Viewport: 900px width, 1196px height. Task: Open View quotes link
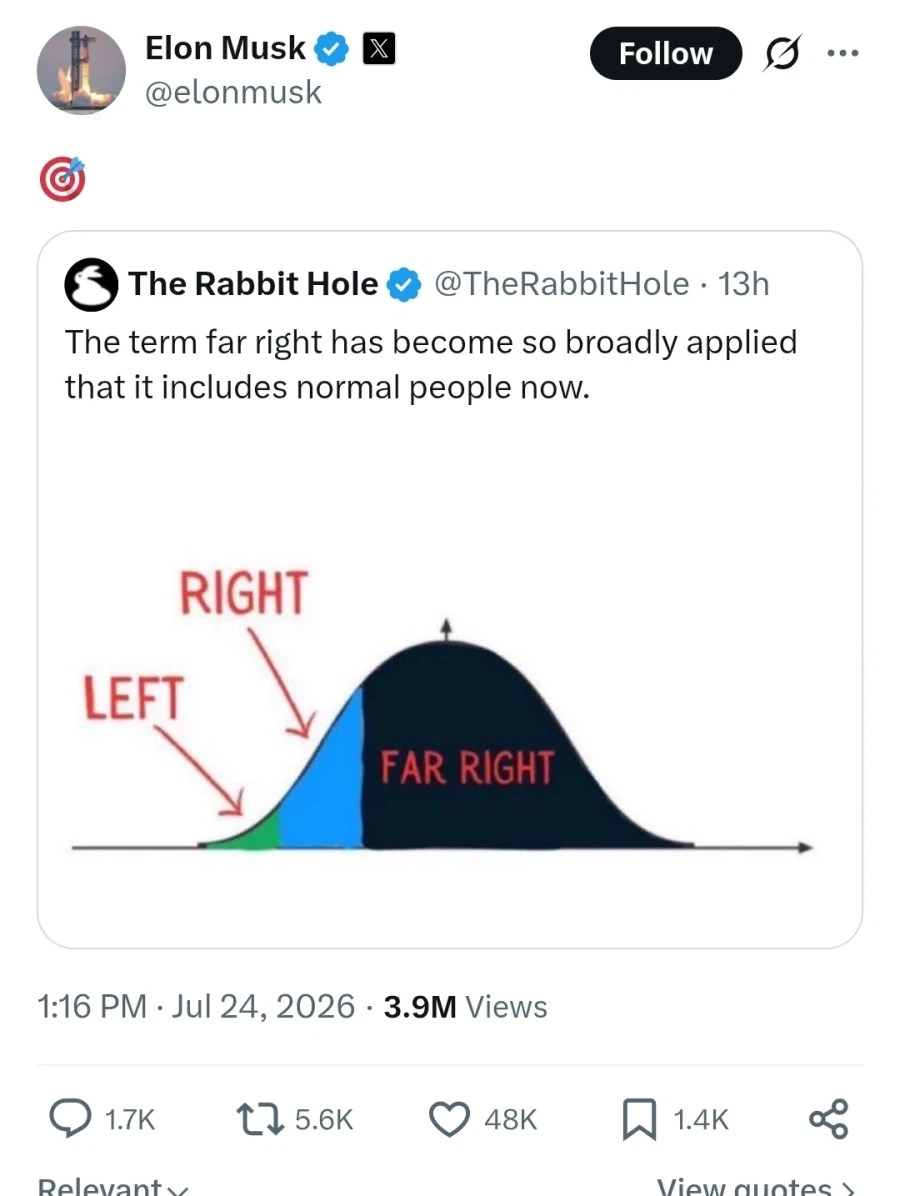pyautogui.click(x=755, y=1186)
